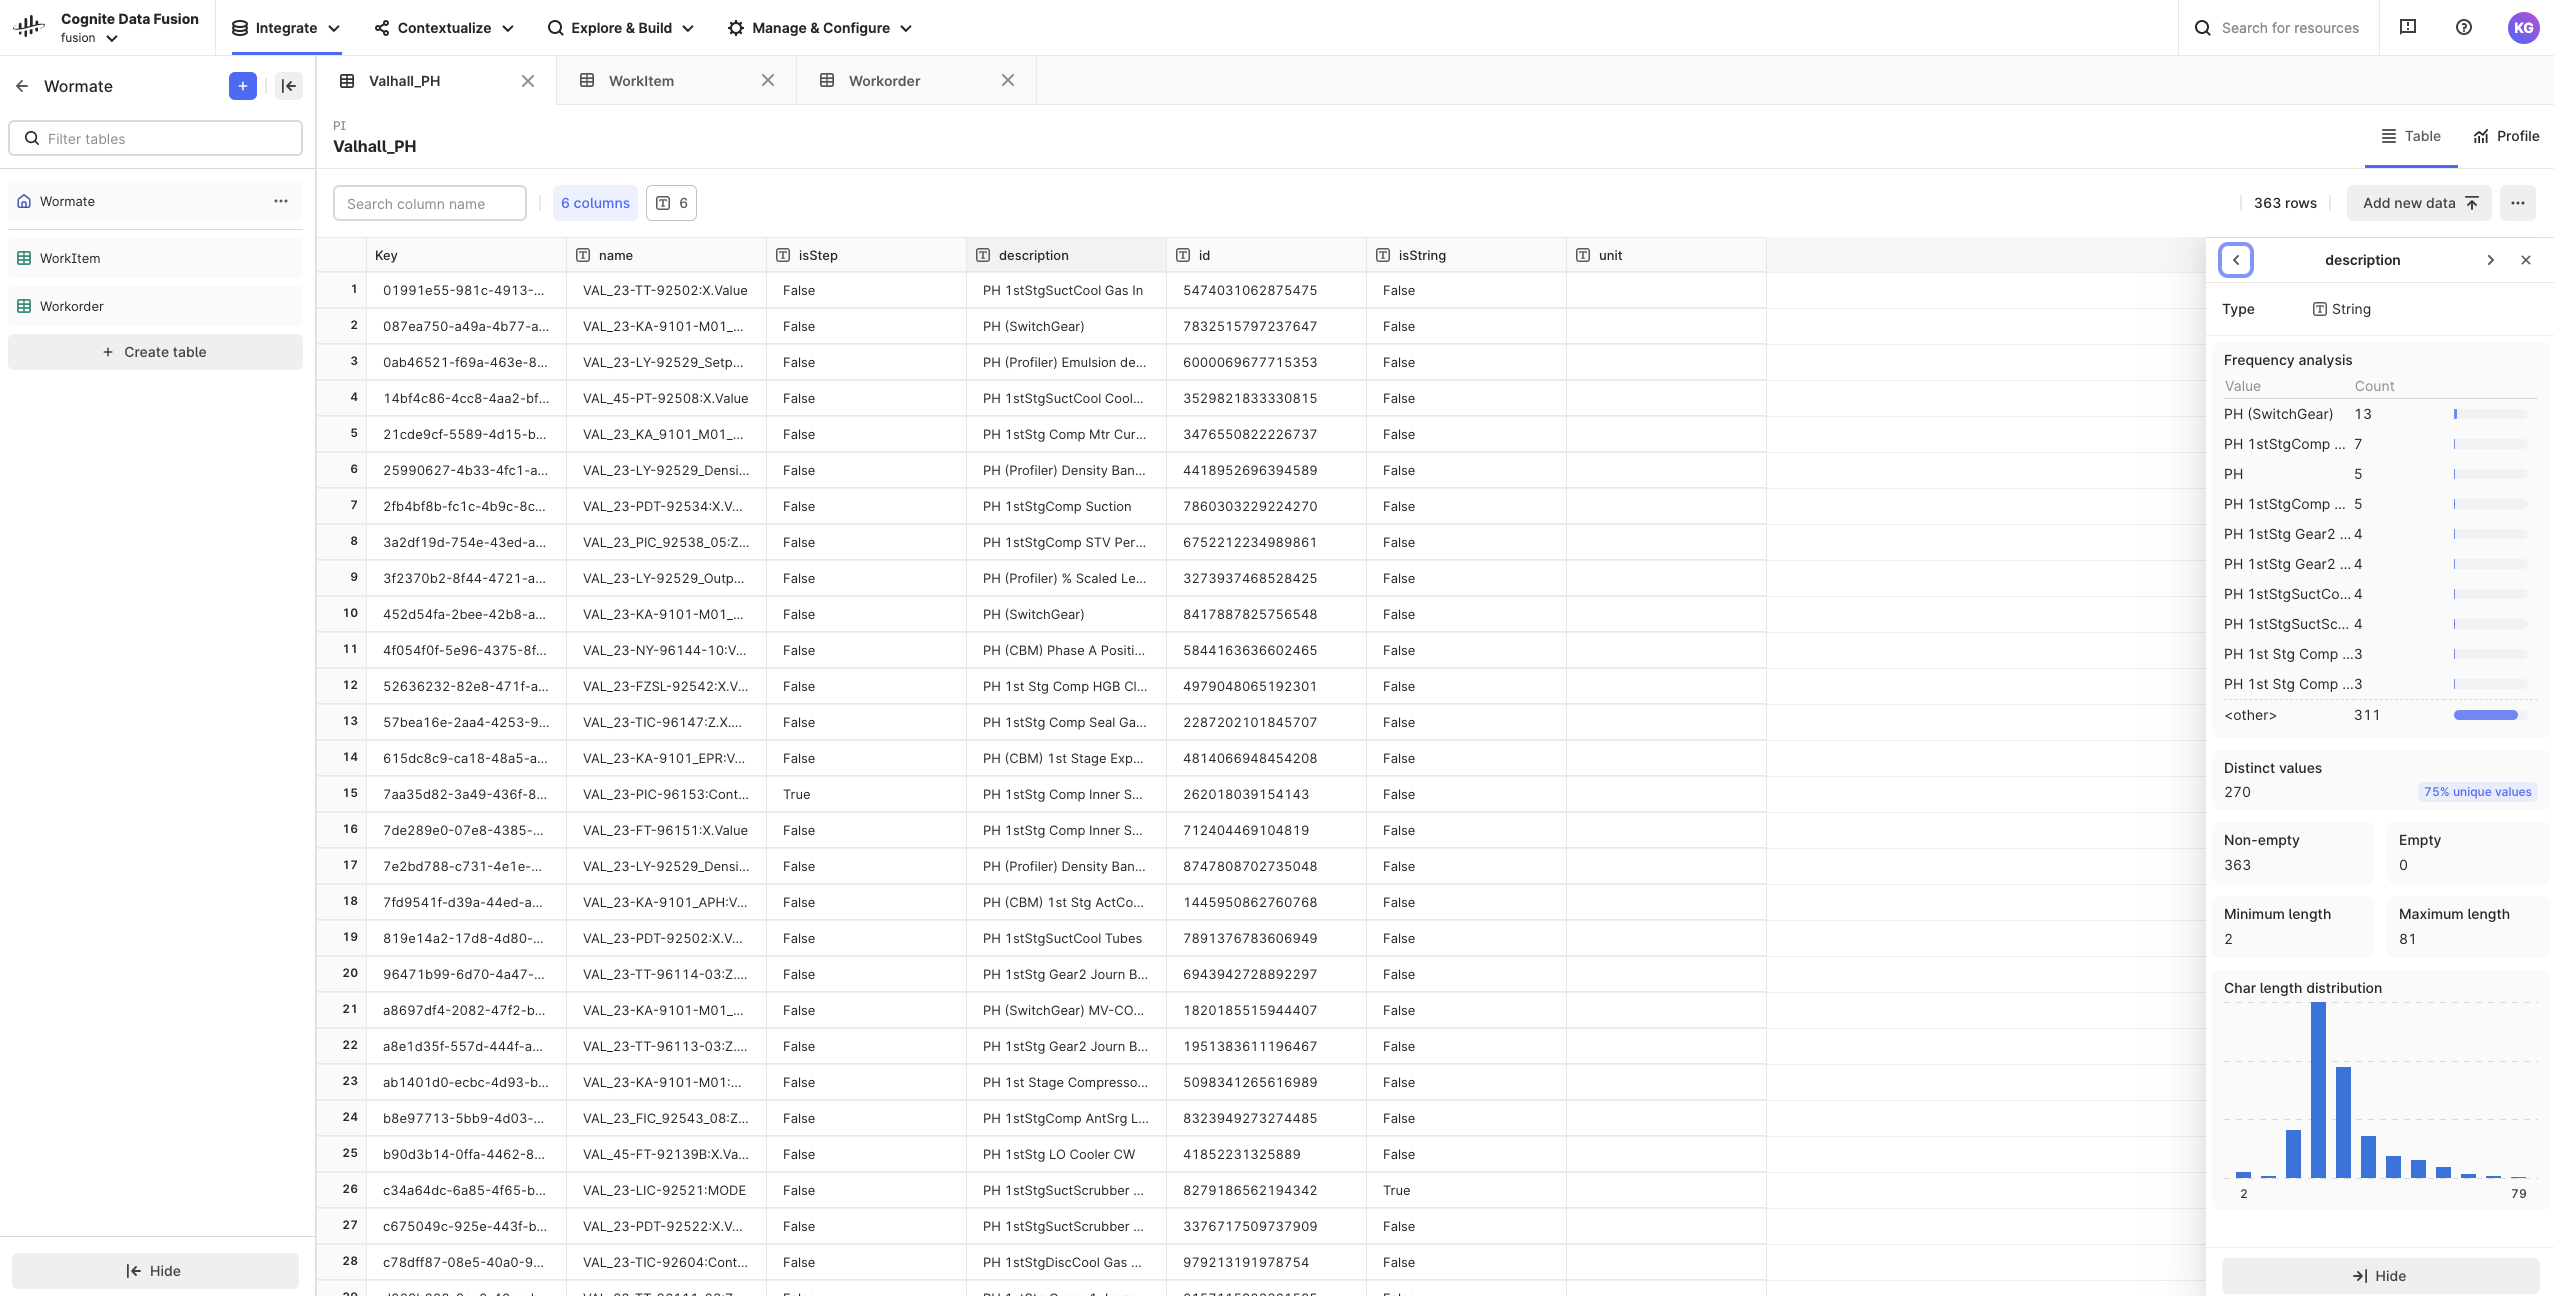Open the help question mark icon

[x=2464, y=27]
